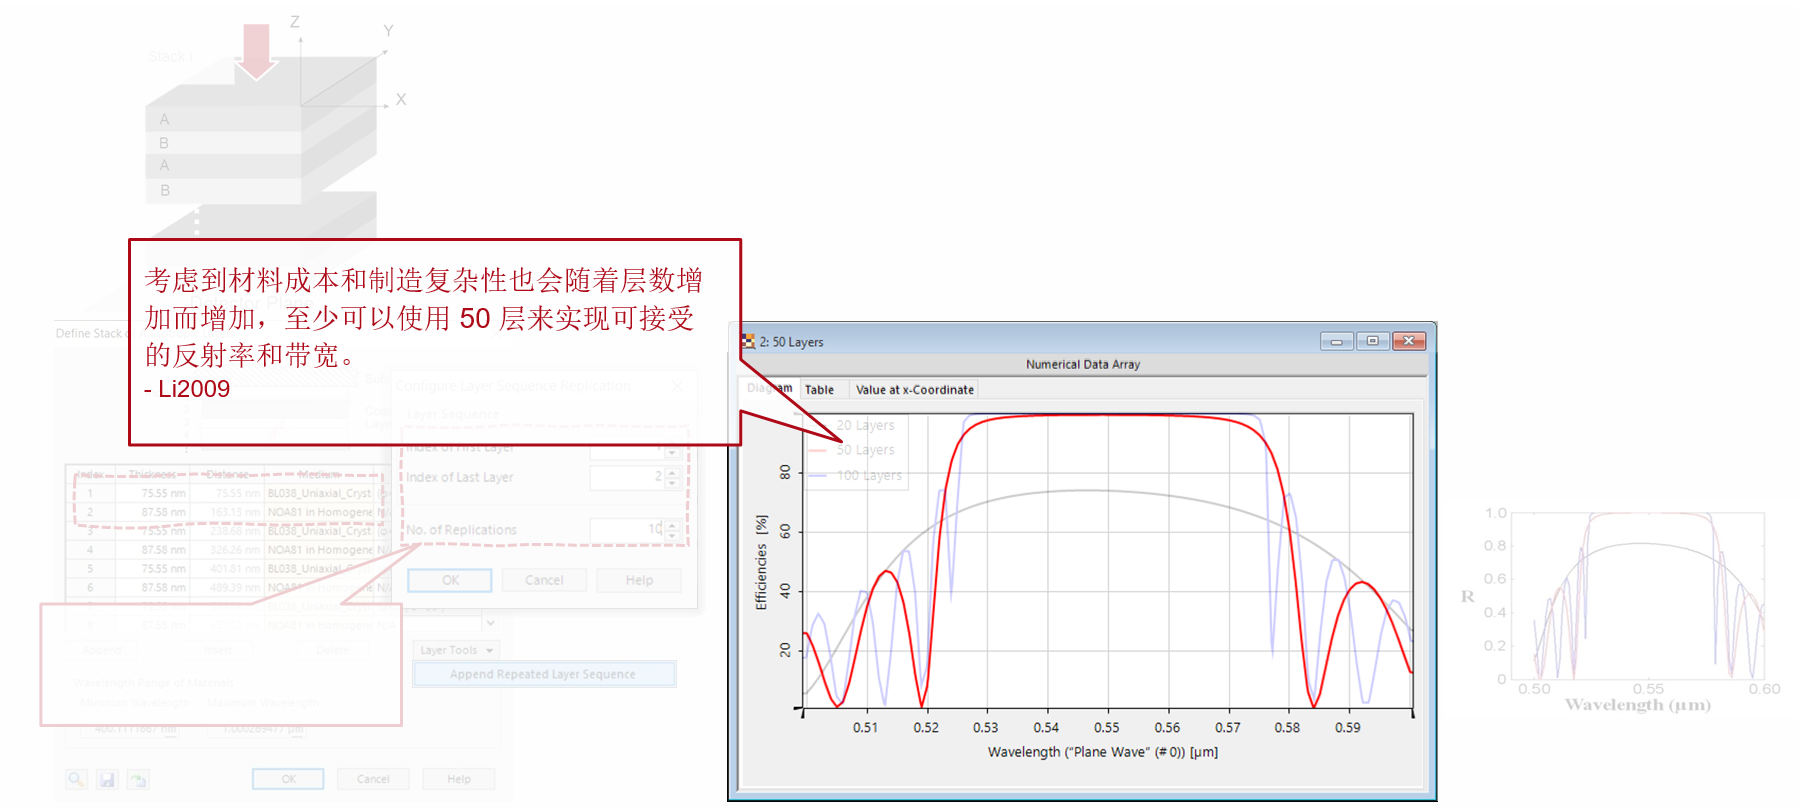1799x809 pixels.
Task: Click the reference reflectance plot thumbnail at right
Action: click(1623, 610)
